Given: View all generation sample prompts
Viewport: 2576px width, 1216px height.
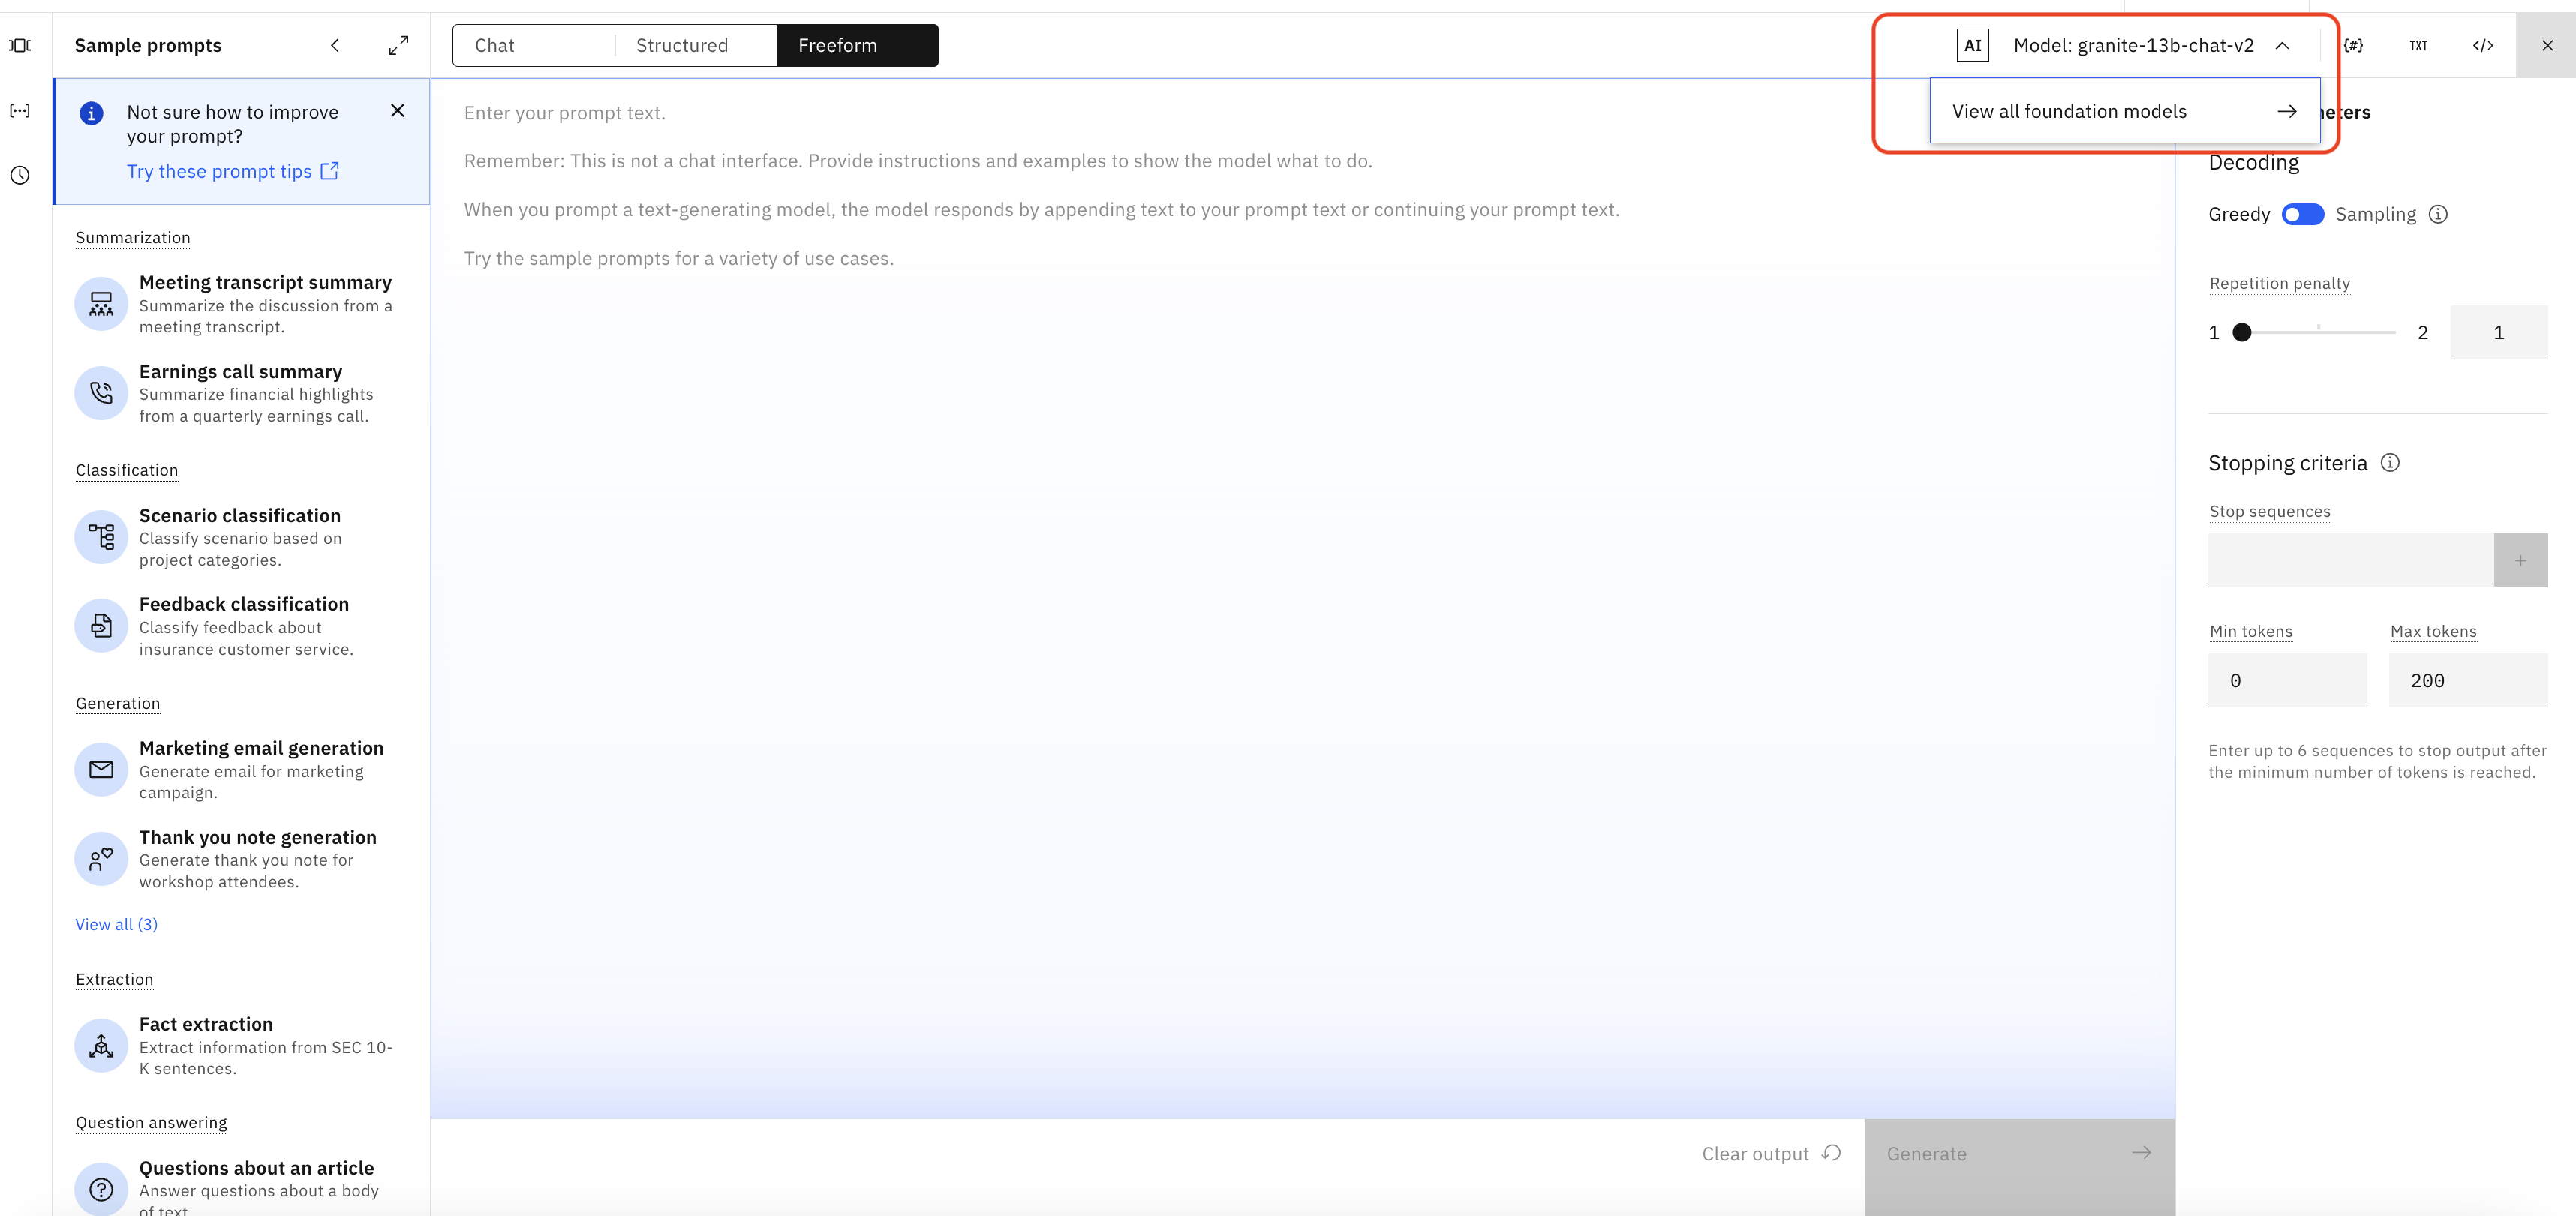Looking at the screenshot, I should (115, 923).
